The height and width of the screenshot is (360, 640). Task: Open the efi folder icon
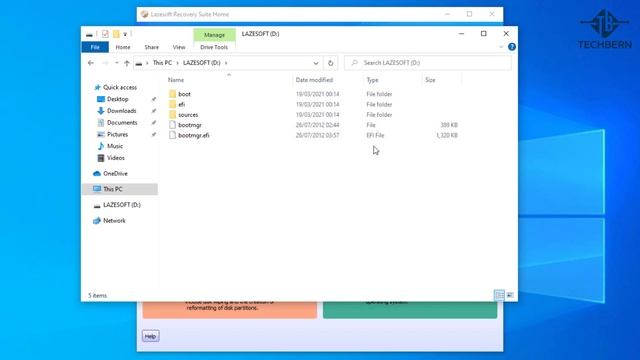(172, 104)
